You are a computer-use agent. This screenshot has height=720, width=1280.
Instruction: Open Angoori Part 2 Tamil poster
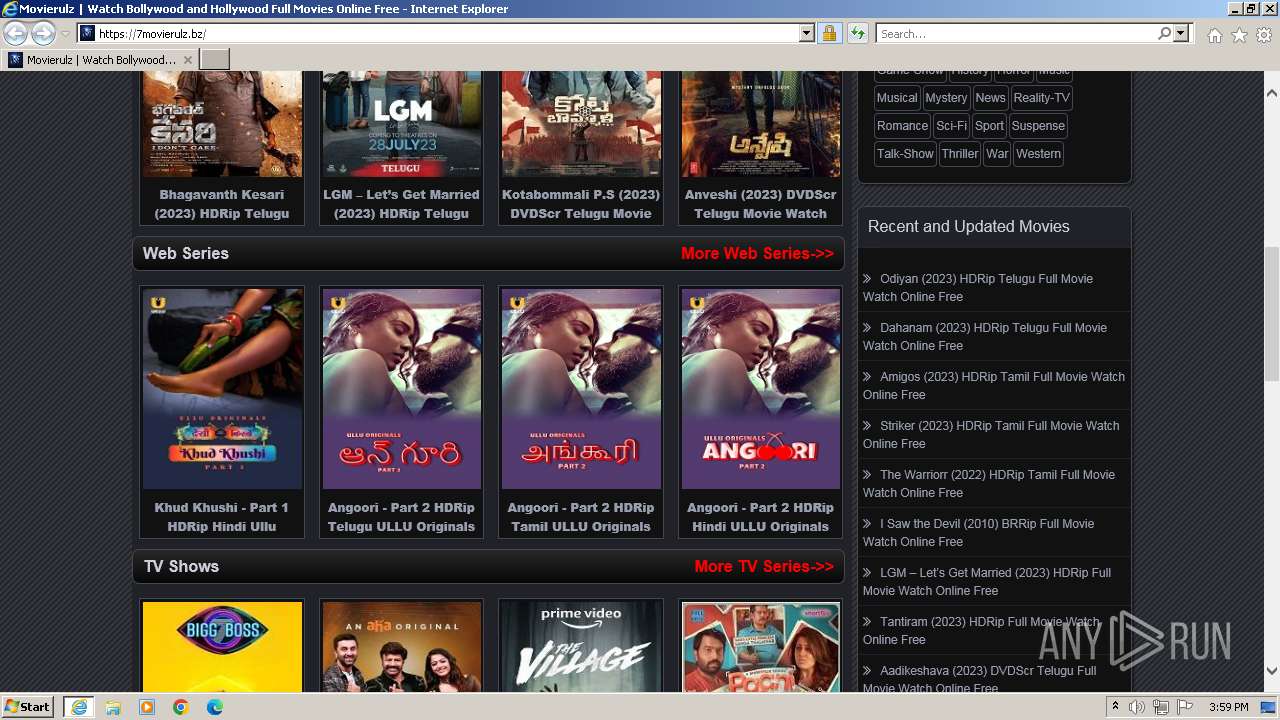tap(581, 389)
